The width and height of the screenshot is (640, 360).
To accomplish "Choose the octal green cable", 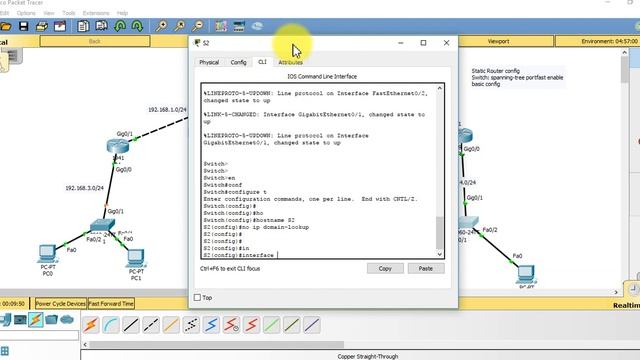I will coord(271,325).
